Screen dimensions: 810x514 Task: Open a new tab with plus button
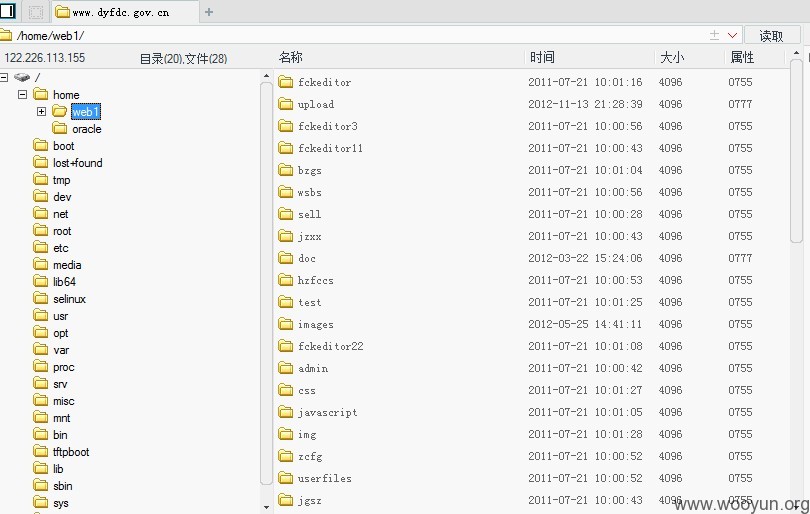coord(209,12)
